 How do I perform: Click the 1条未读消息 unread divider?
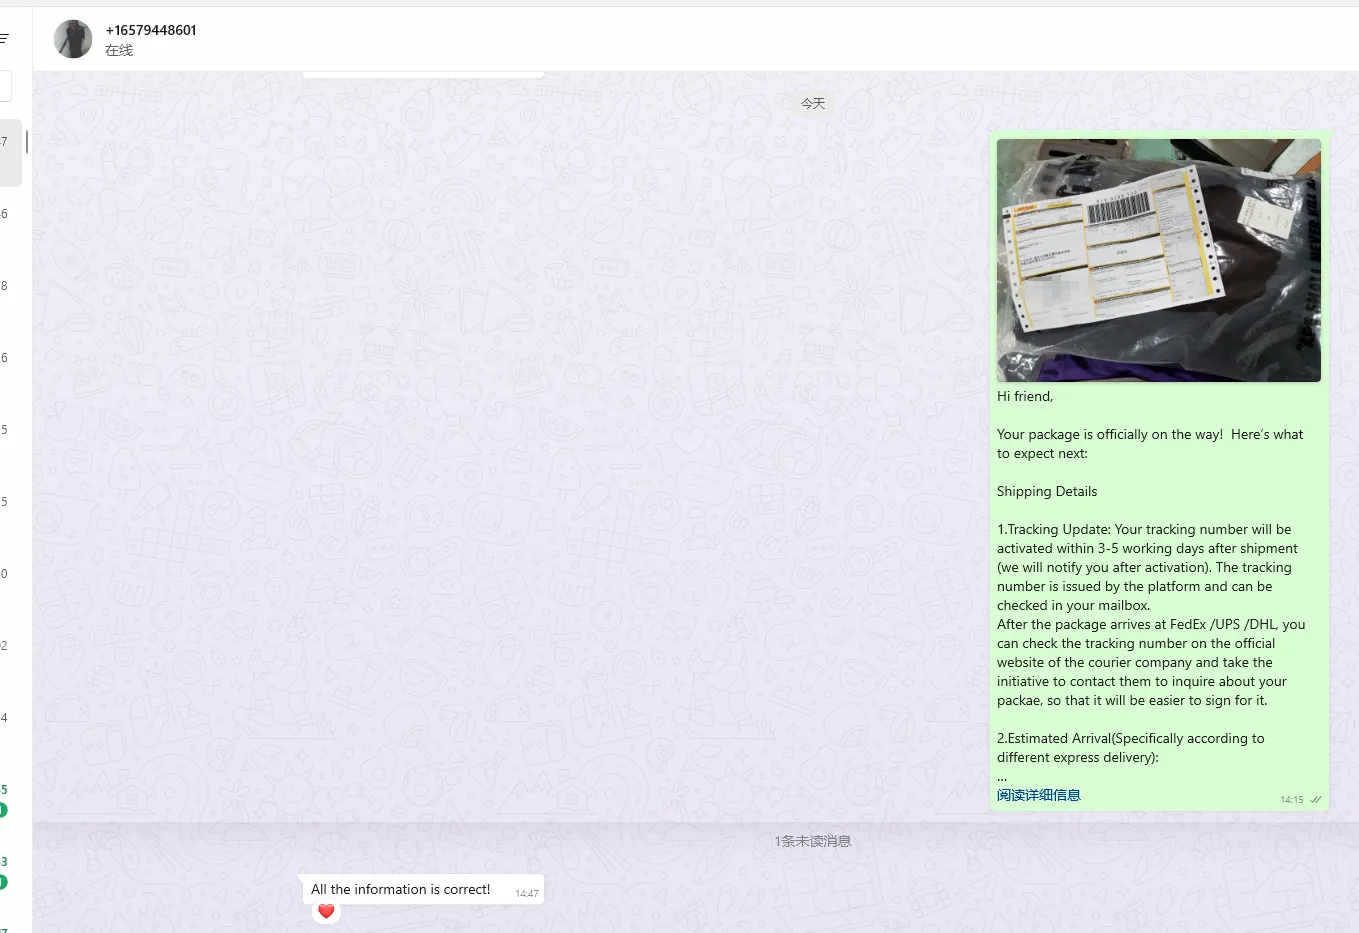[812, 841]
